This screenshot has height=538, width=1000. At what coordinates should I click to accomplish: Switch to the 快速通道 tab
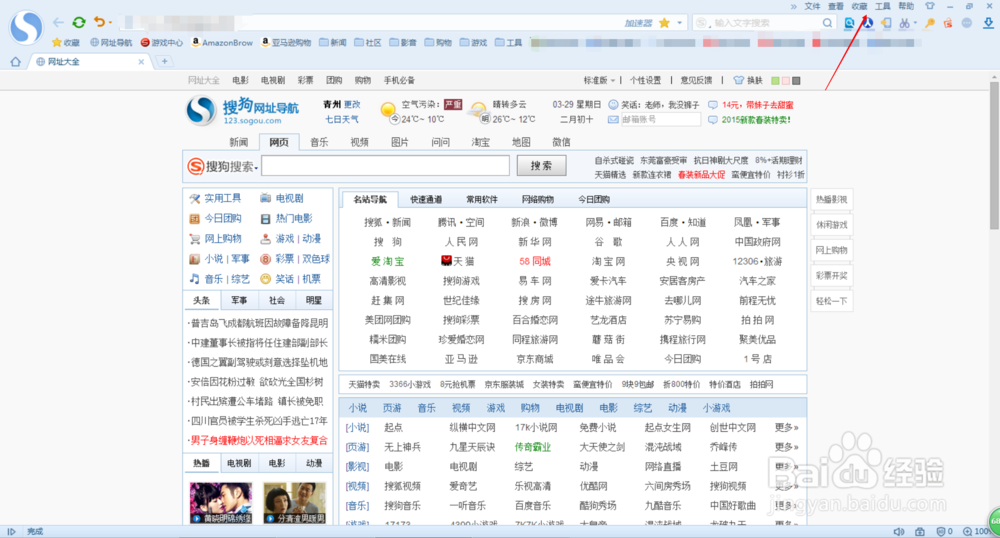426,200
